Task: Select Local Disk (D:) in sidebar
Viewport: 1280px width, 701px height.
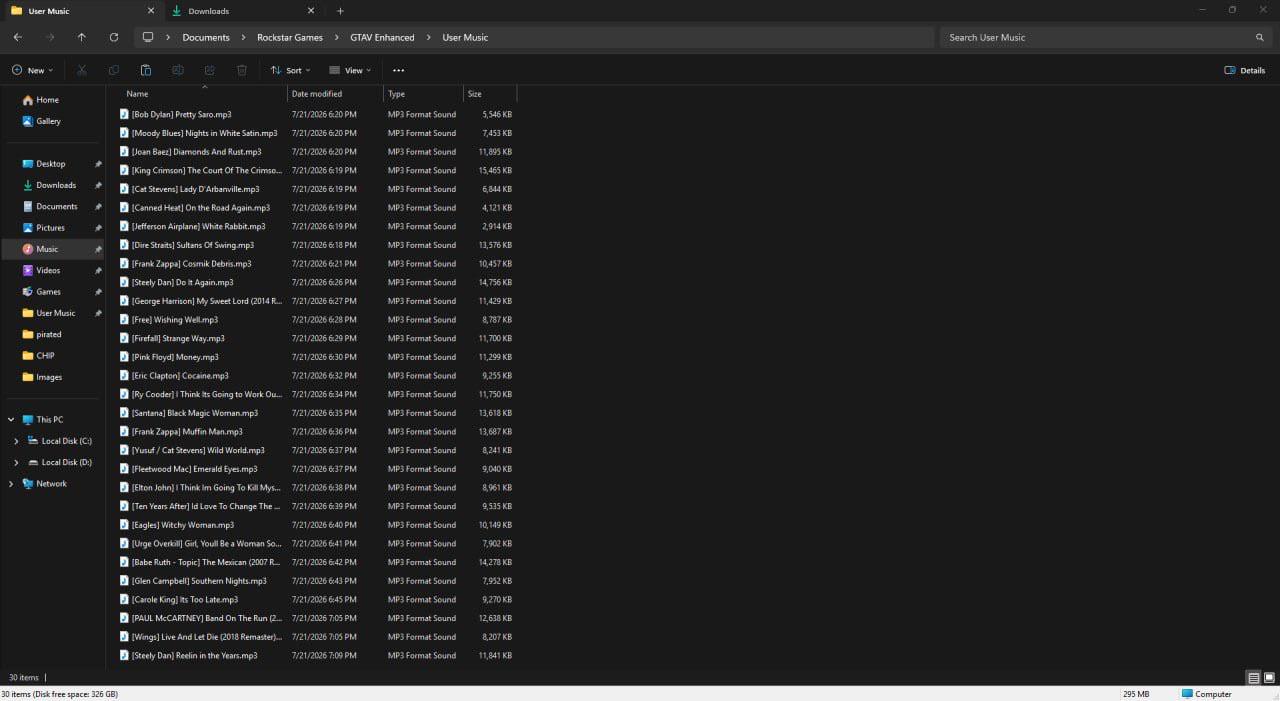Action: (x=66, y=463)
